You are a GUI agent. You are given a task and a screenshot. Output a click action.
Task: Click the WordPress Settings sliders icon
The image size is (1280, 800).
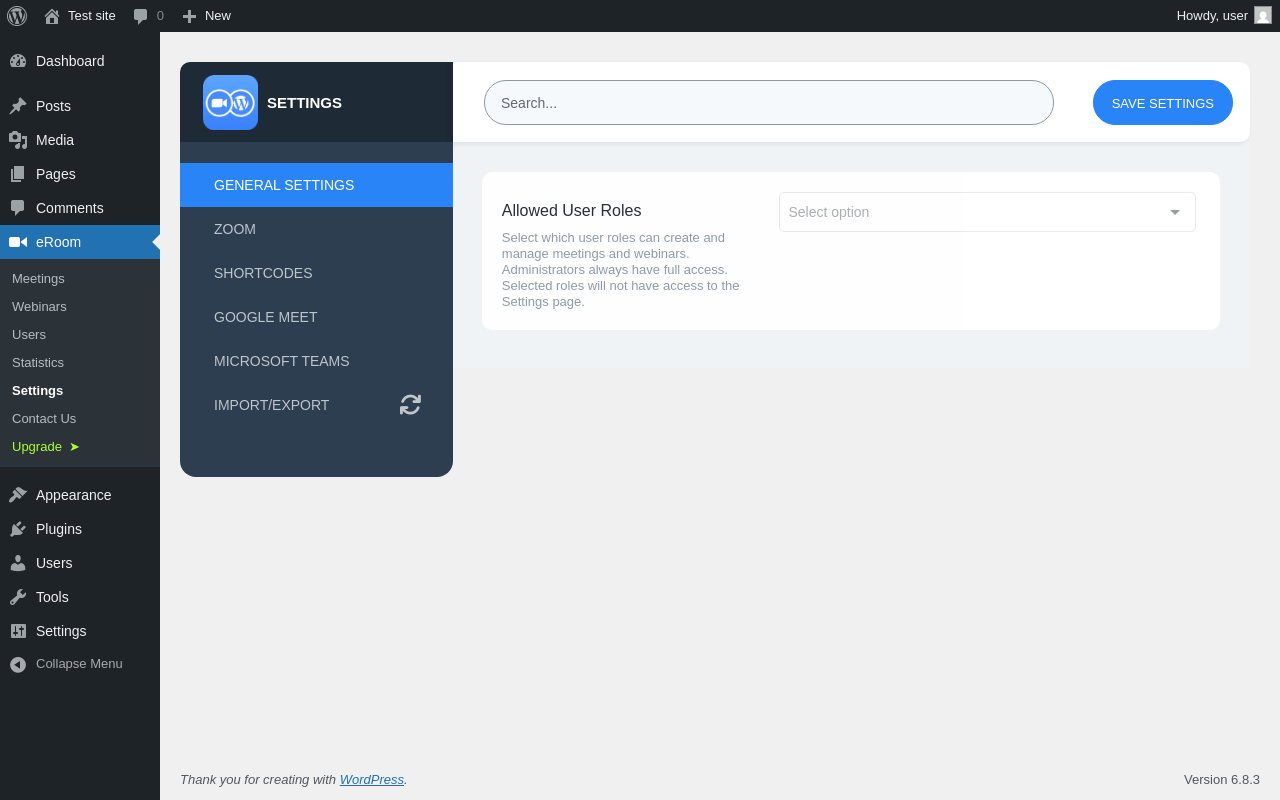pos(18,631)
